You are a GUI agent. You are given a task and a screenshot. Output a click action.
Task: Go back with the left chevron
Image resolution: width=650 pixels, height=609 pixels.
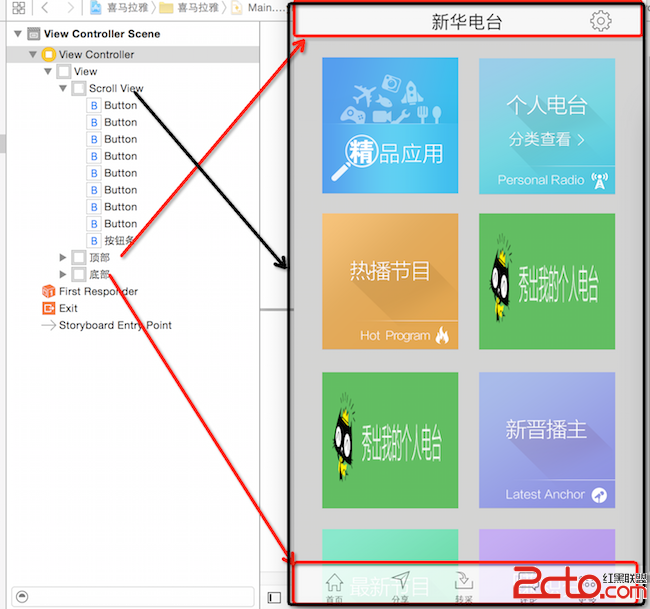[x=45, y=7]
